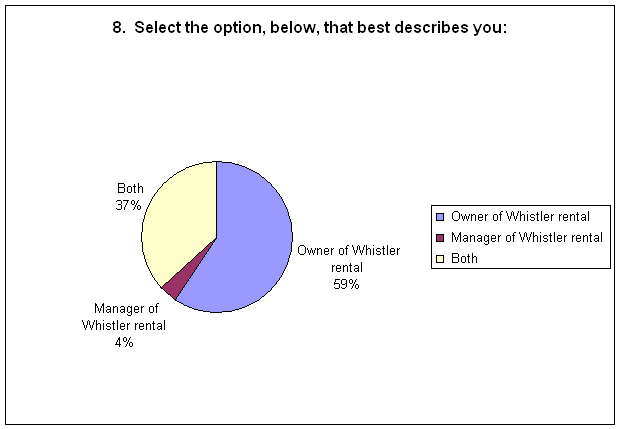Click the 'Both 37%' data label
Viewport: 620px width, 429px height.
tap(129, 197)
